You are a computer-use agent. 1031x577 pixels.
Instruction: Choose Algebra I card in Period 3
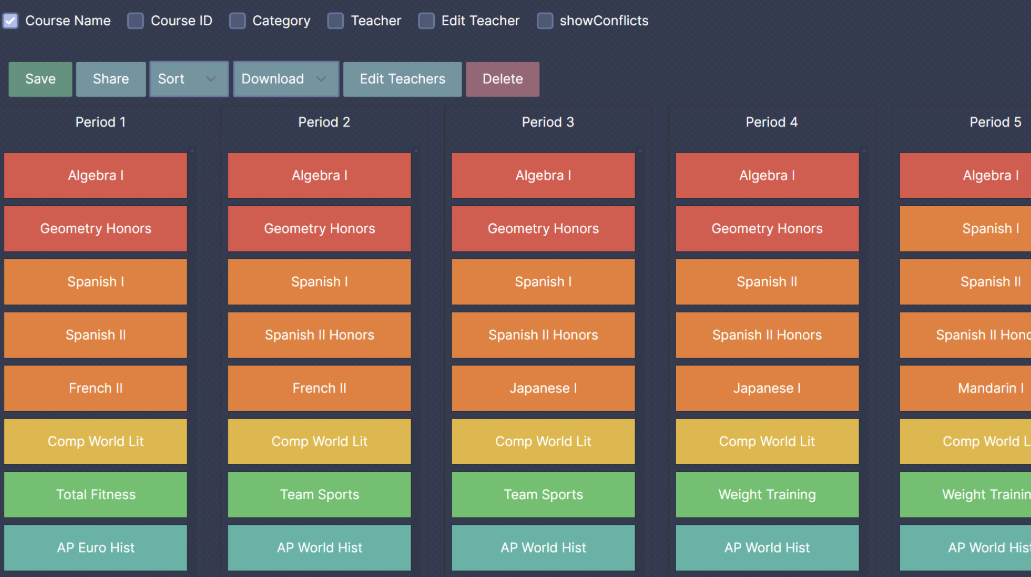pyautogui.click(x=543, y=175)
